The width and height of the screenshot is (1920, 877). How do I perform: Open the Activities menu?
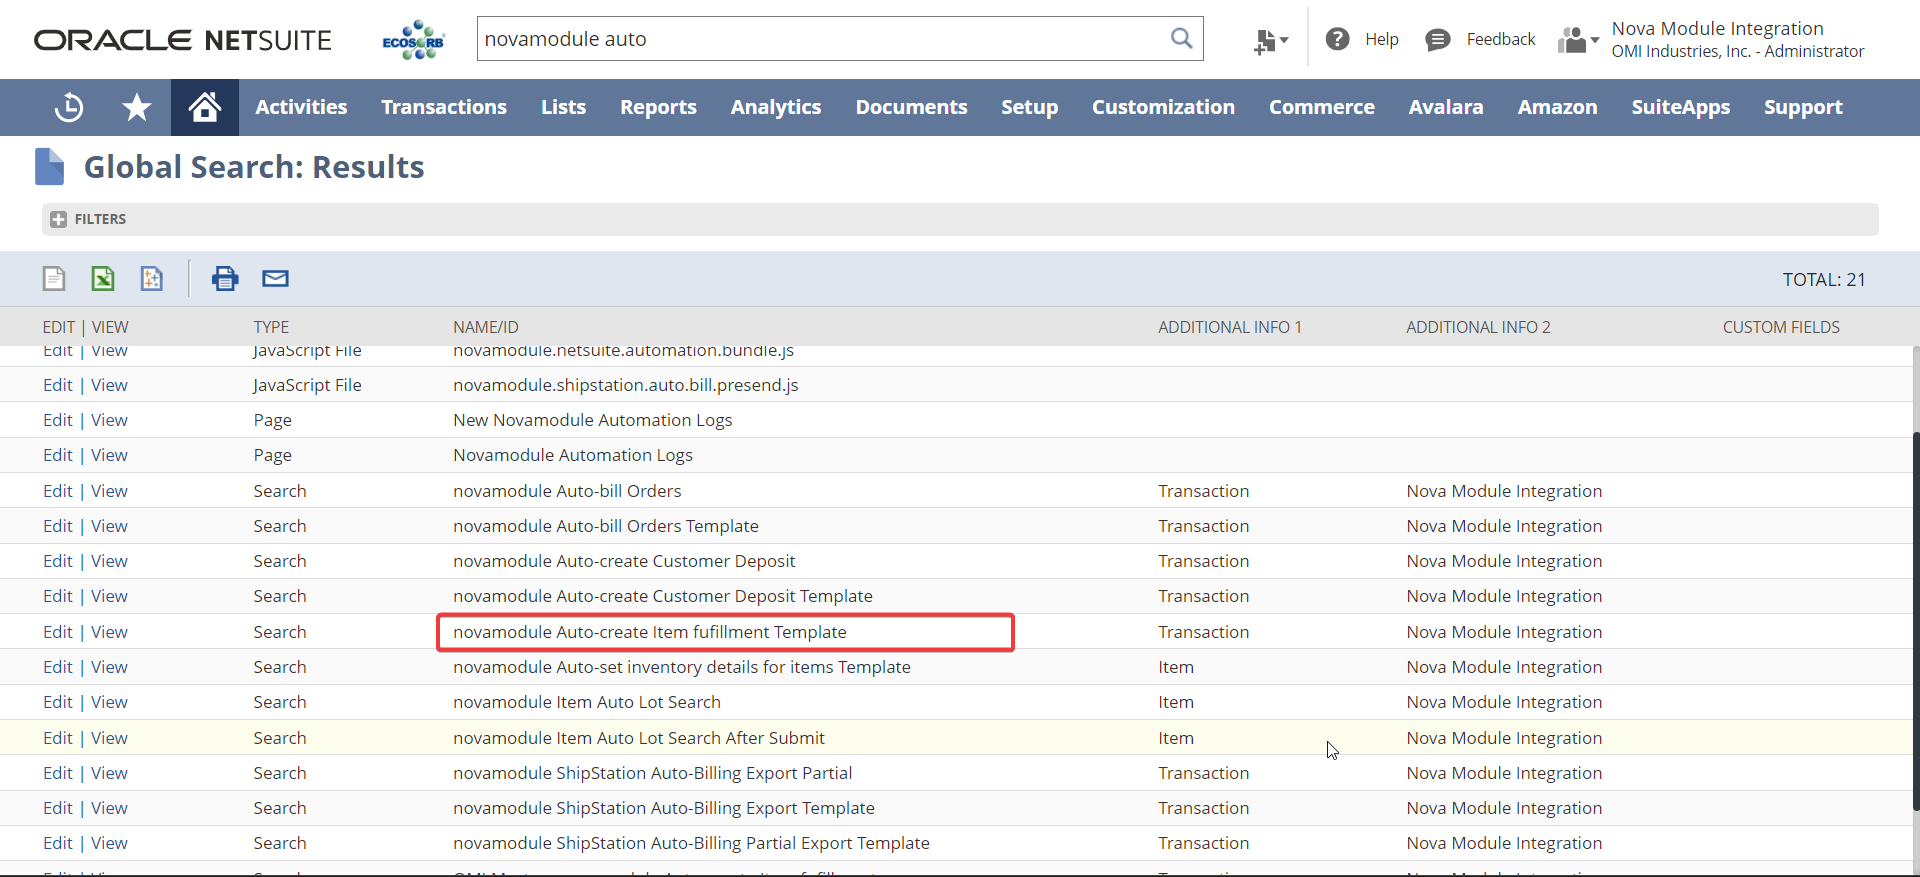(x=301, y=107)
